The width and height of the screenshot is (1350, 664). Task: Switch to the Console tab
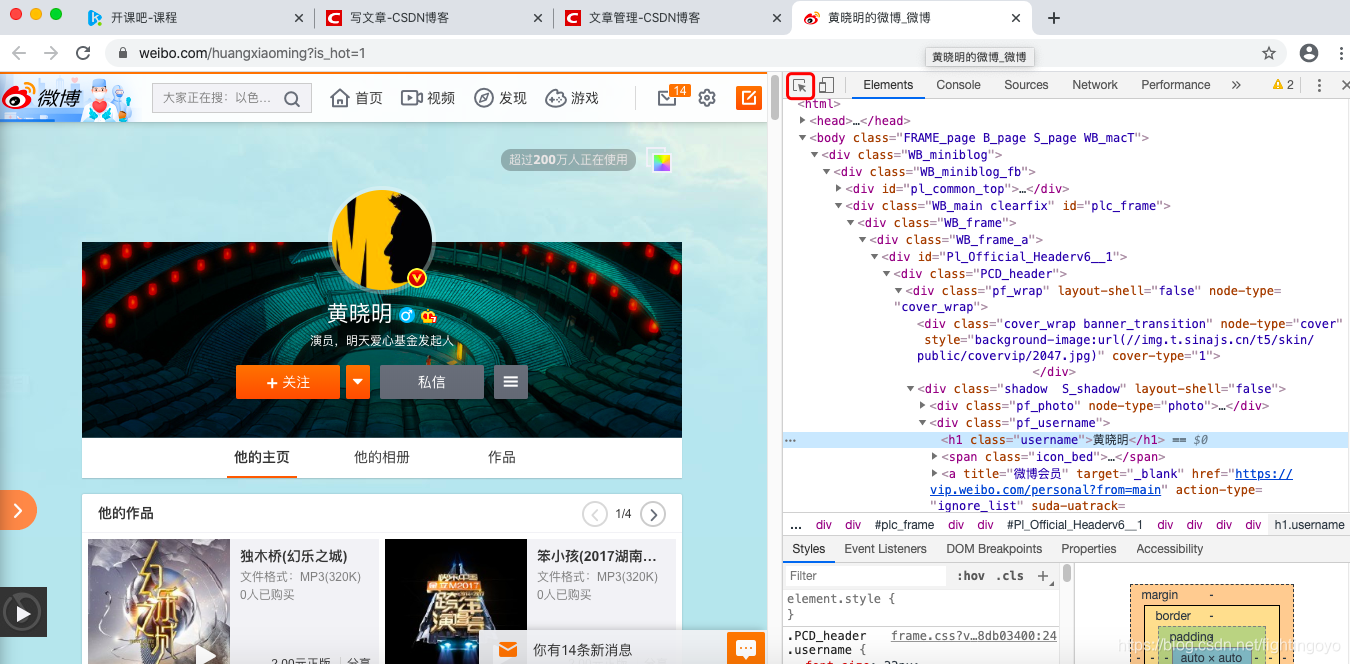click(x=957, y=85)
